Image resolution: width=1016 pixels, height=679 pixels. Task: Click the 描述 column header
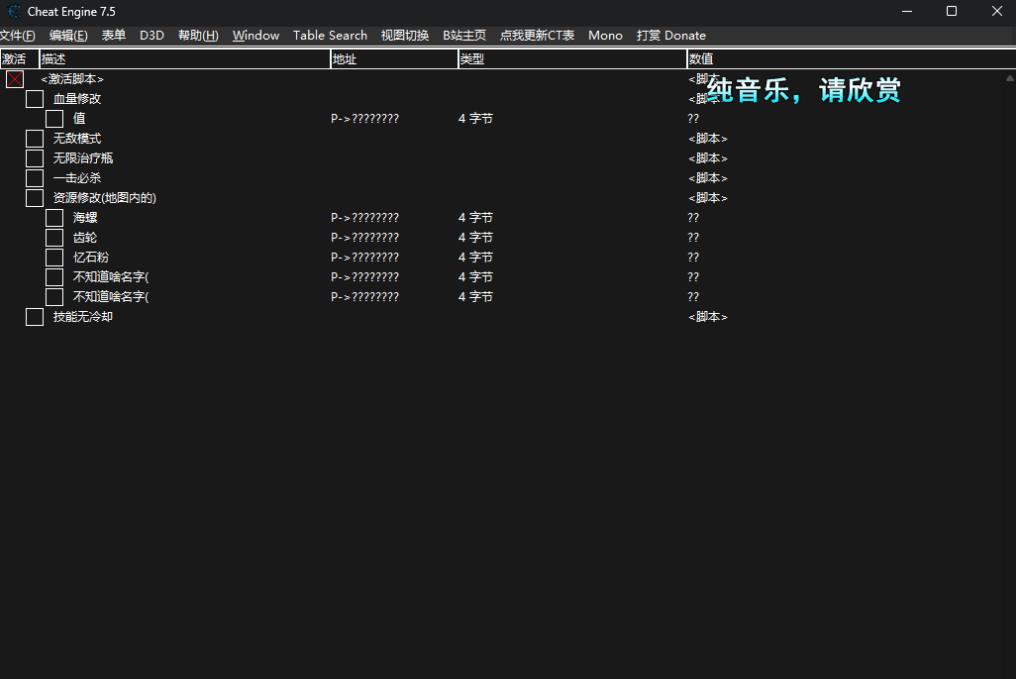click(x=185, y=59)
